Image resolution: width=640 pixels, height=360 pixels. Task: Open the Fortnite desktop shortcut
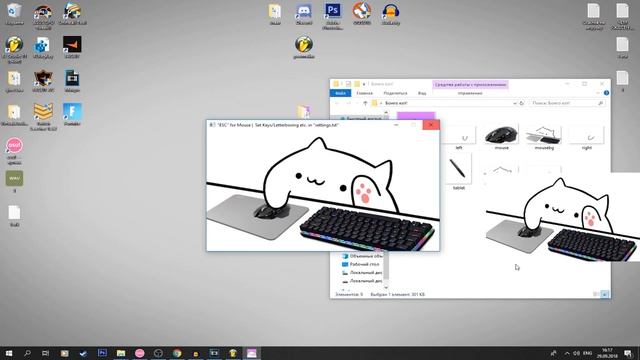point(72,114)
